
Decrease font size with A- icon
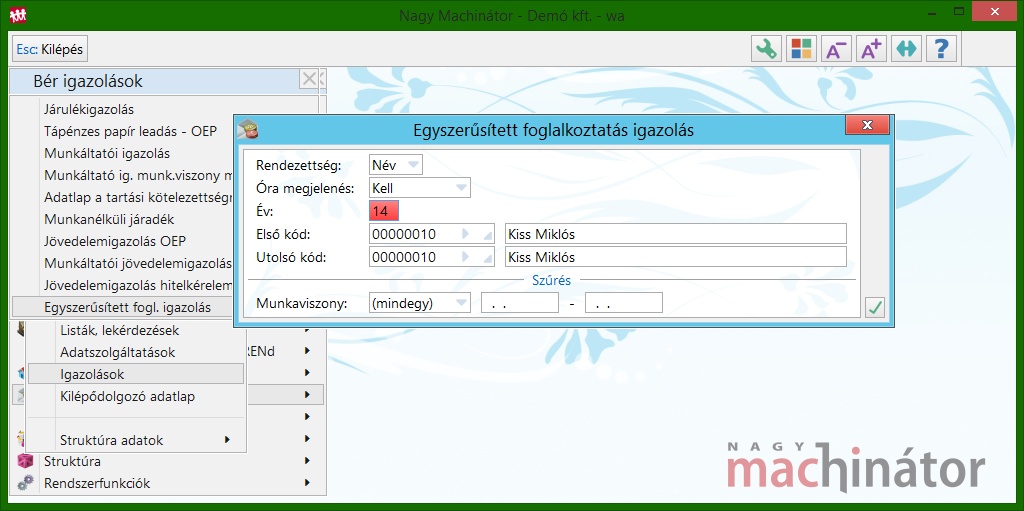tap(837, 49)
